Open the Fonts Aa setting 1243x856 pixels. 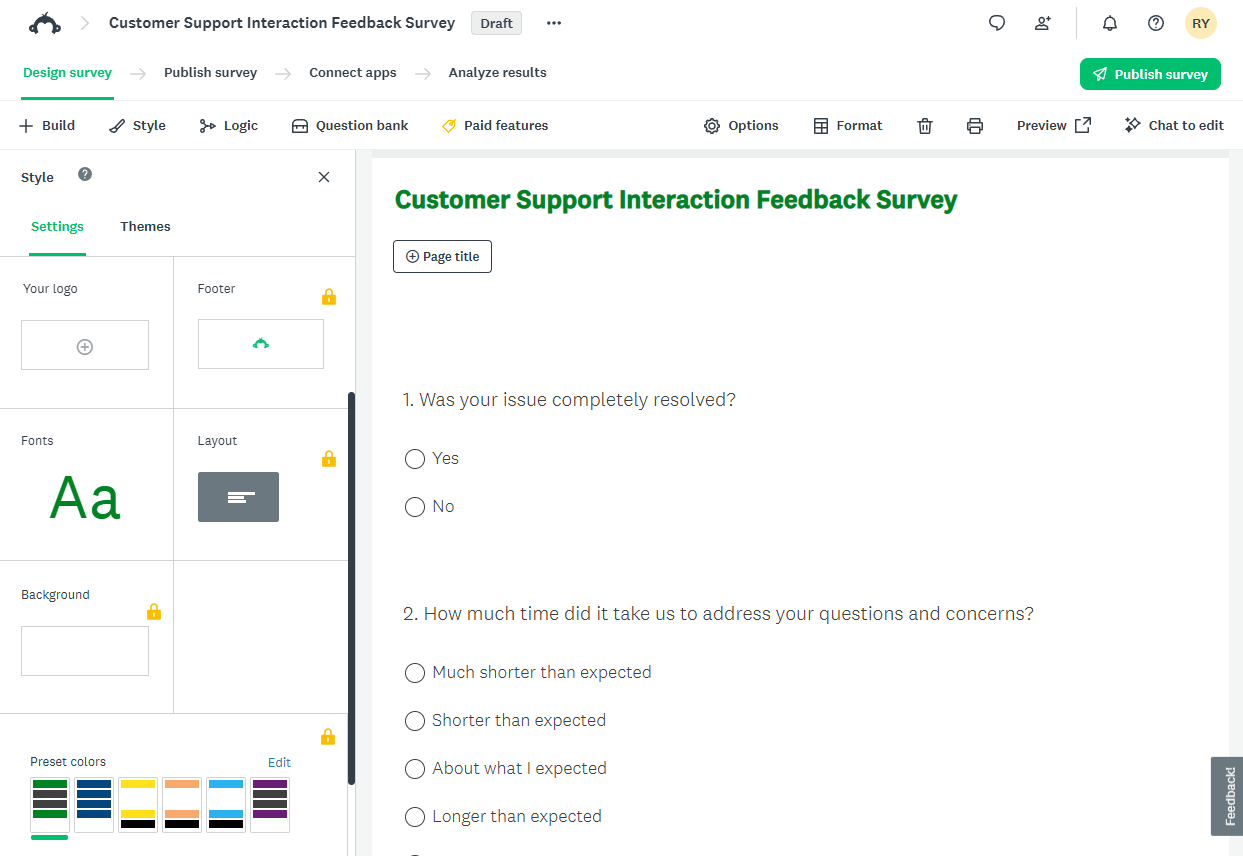[85, 497]
